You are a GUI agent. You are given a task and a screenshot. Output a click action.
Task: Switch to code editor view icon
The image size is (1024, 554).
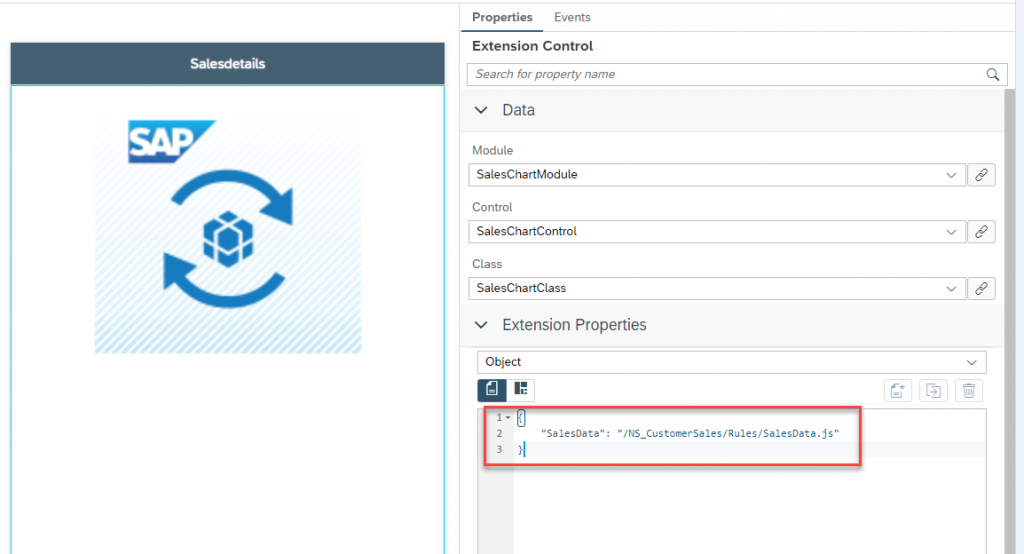click(492, 389)
